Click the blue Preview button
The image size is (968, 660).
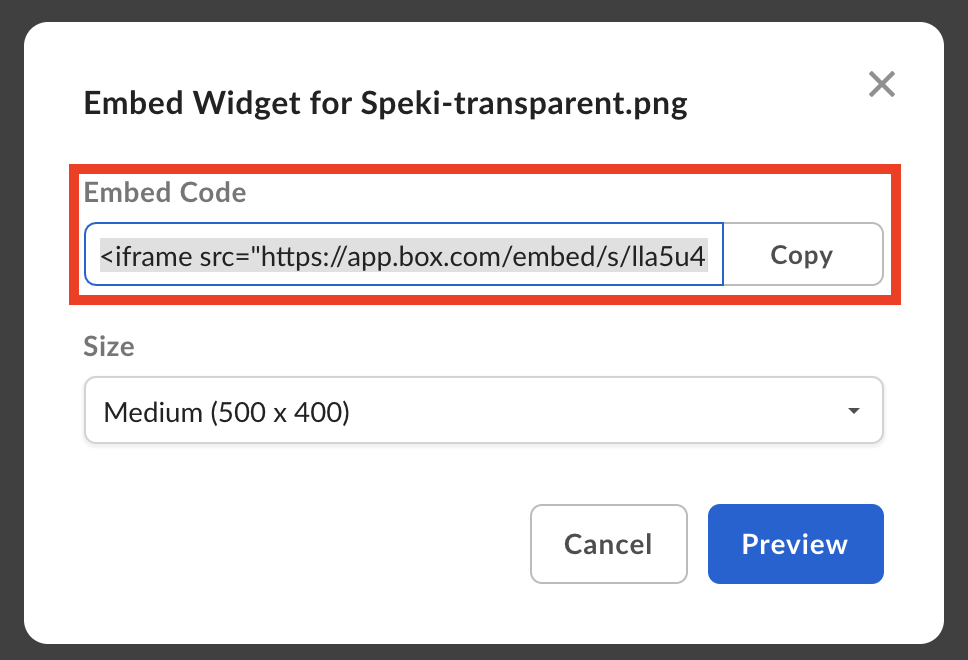pyautogui.click(x=795, y=544)
